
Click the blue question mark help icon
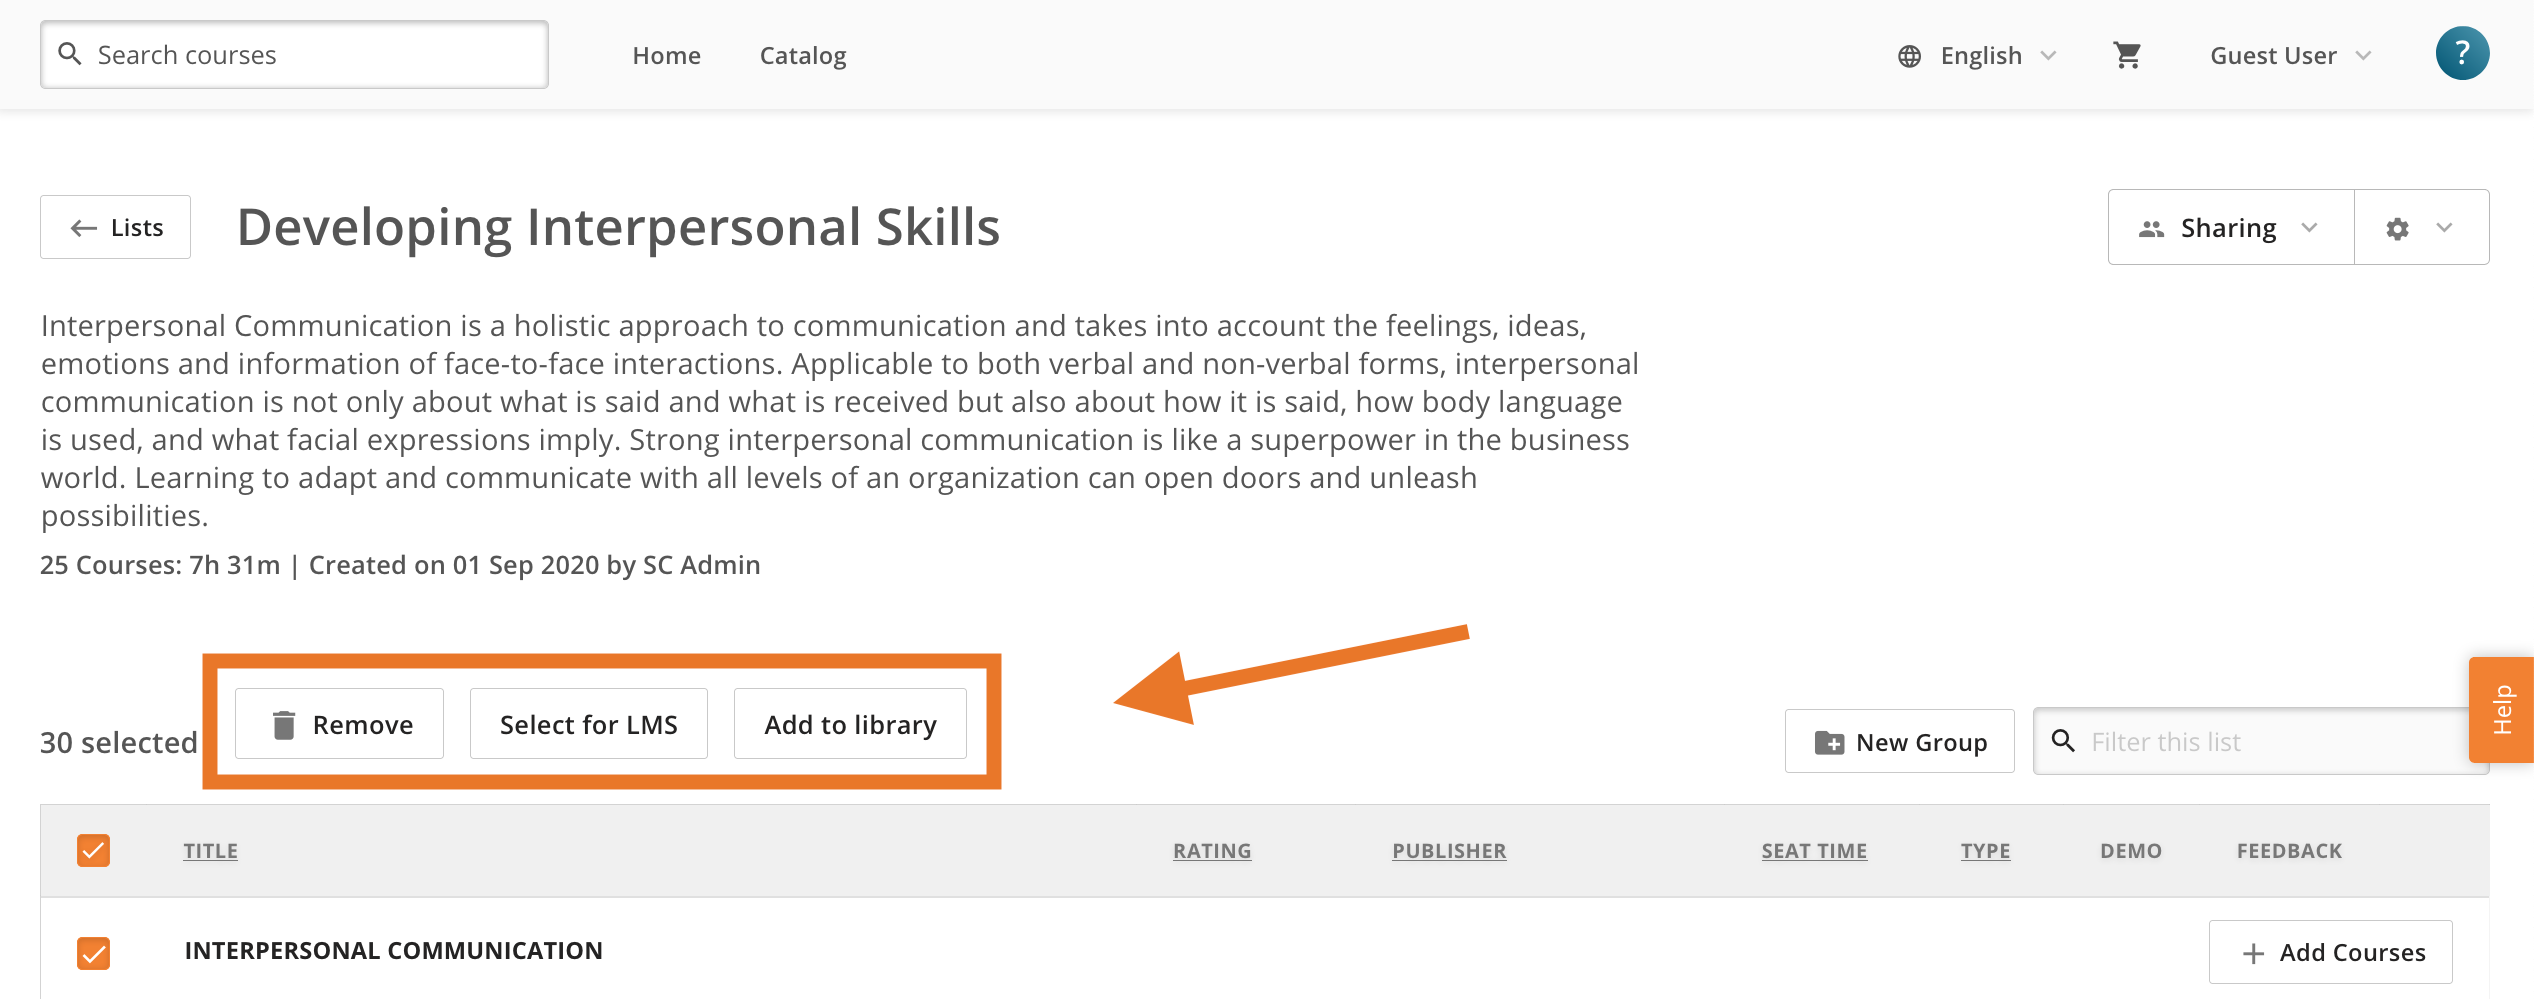(2462, 53)
